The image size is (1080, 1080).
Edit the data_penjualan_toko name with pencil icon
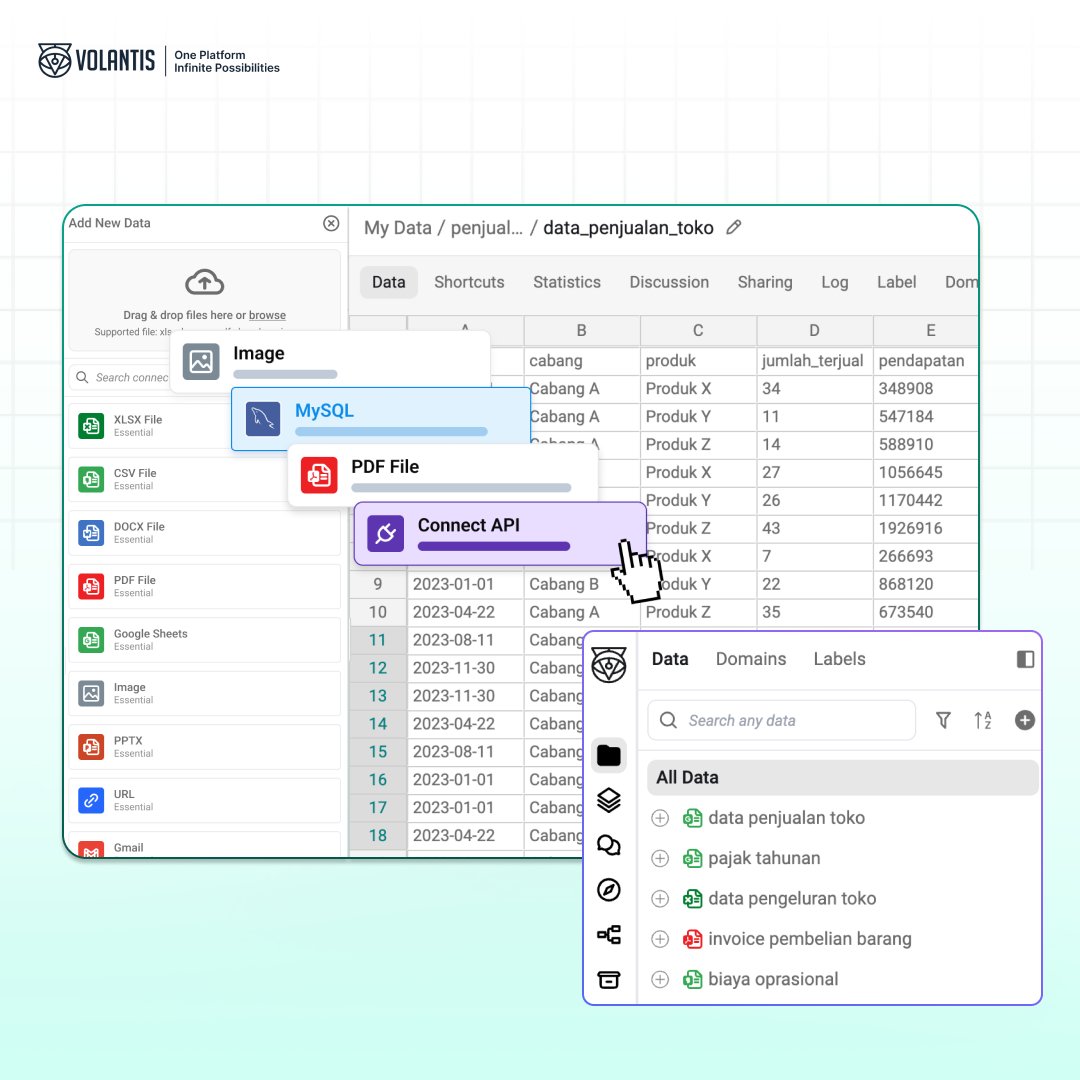734,227
